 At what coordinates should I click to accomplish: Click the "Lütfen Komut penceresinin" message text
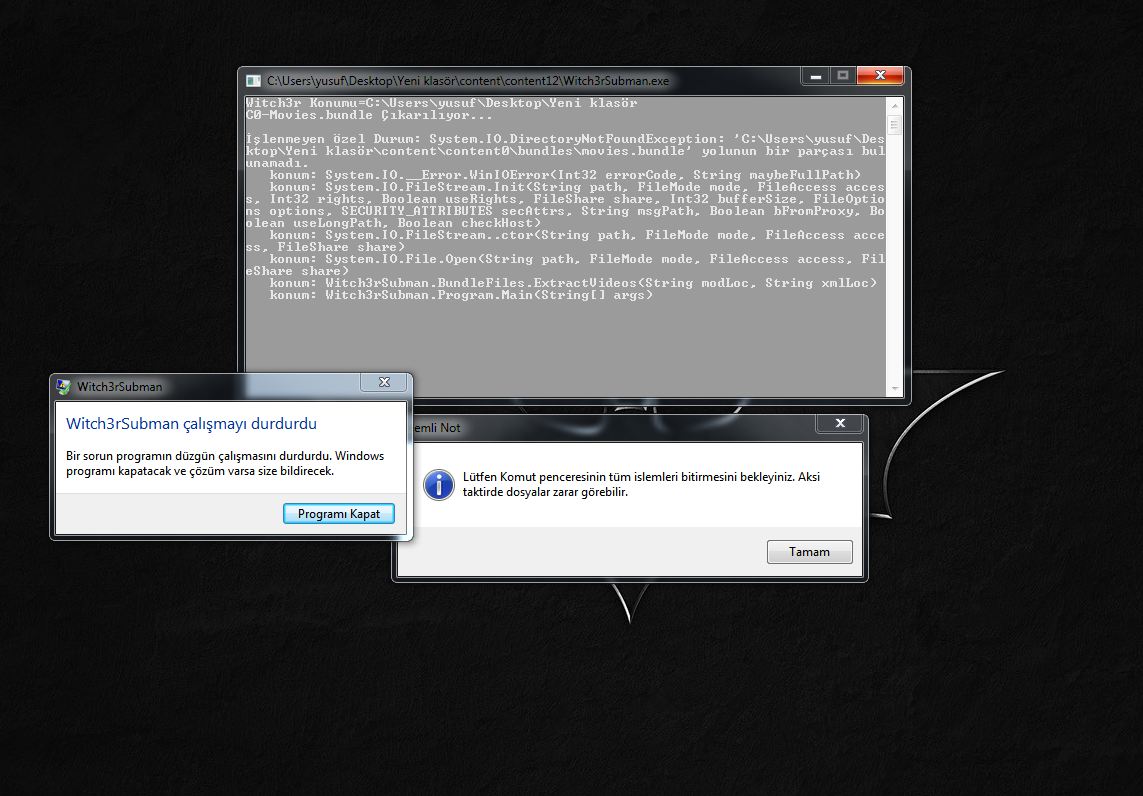(641, 484)
